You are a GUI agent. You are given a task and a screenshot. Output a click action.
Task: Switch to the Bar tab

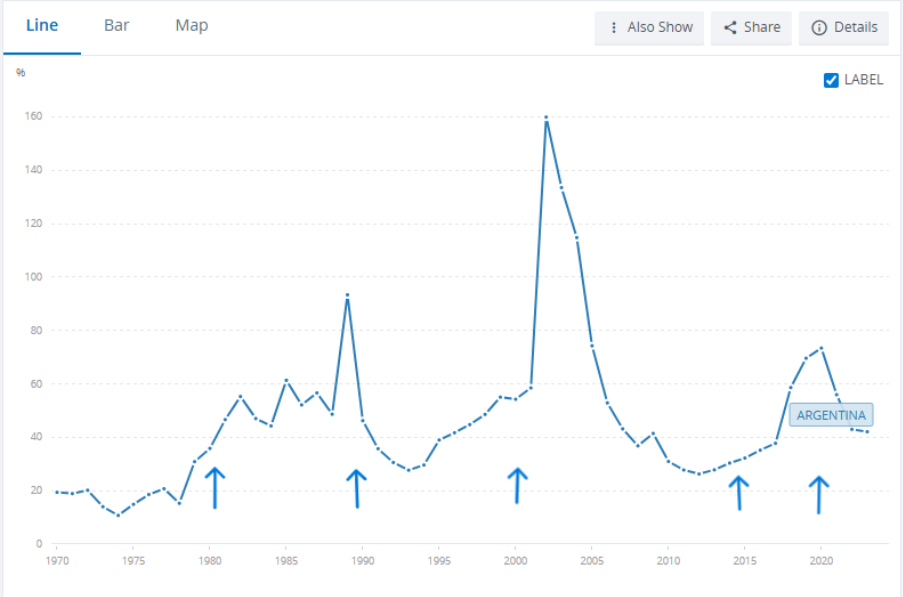(116, 26)
